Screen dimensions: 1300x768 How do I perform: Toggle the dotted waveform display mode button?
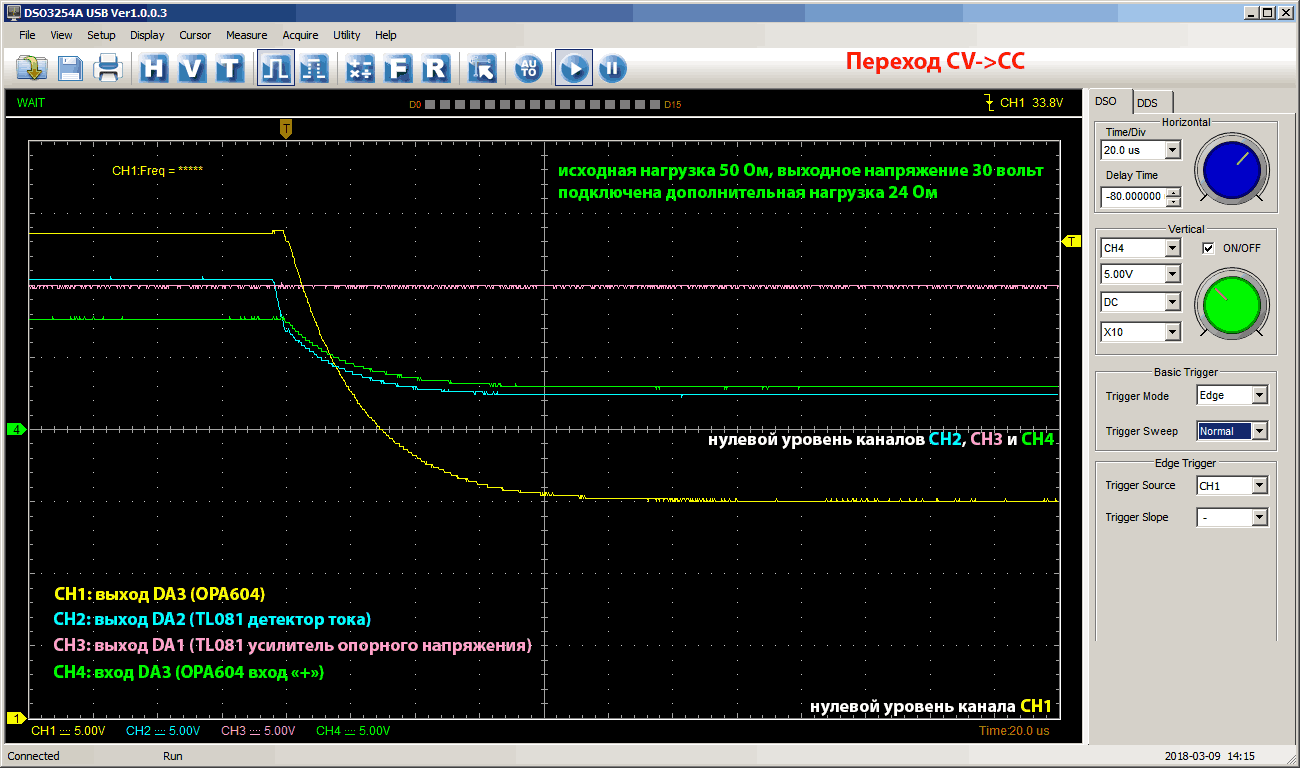[x=313, y=68]
